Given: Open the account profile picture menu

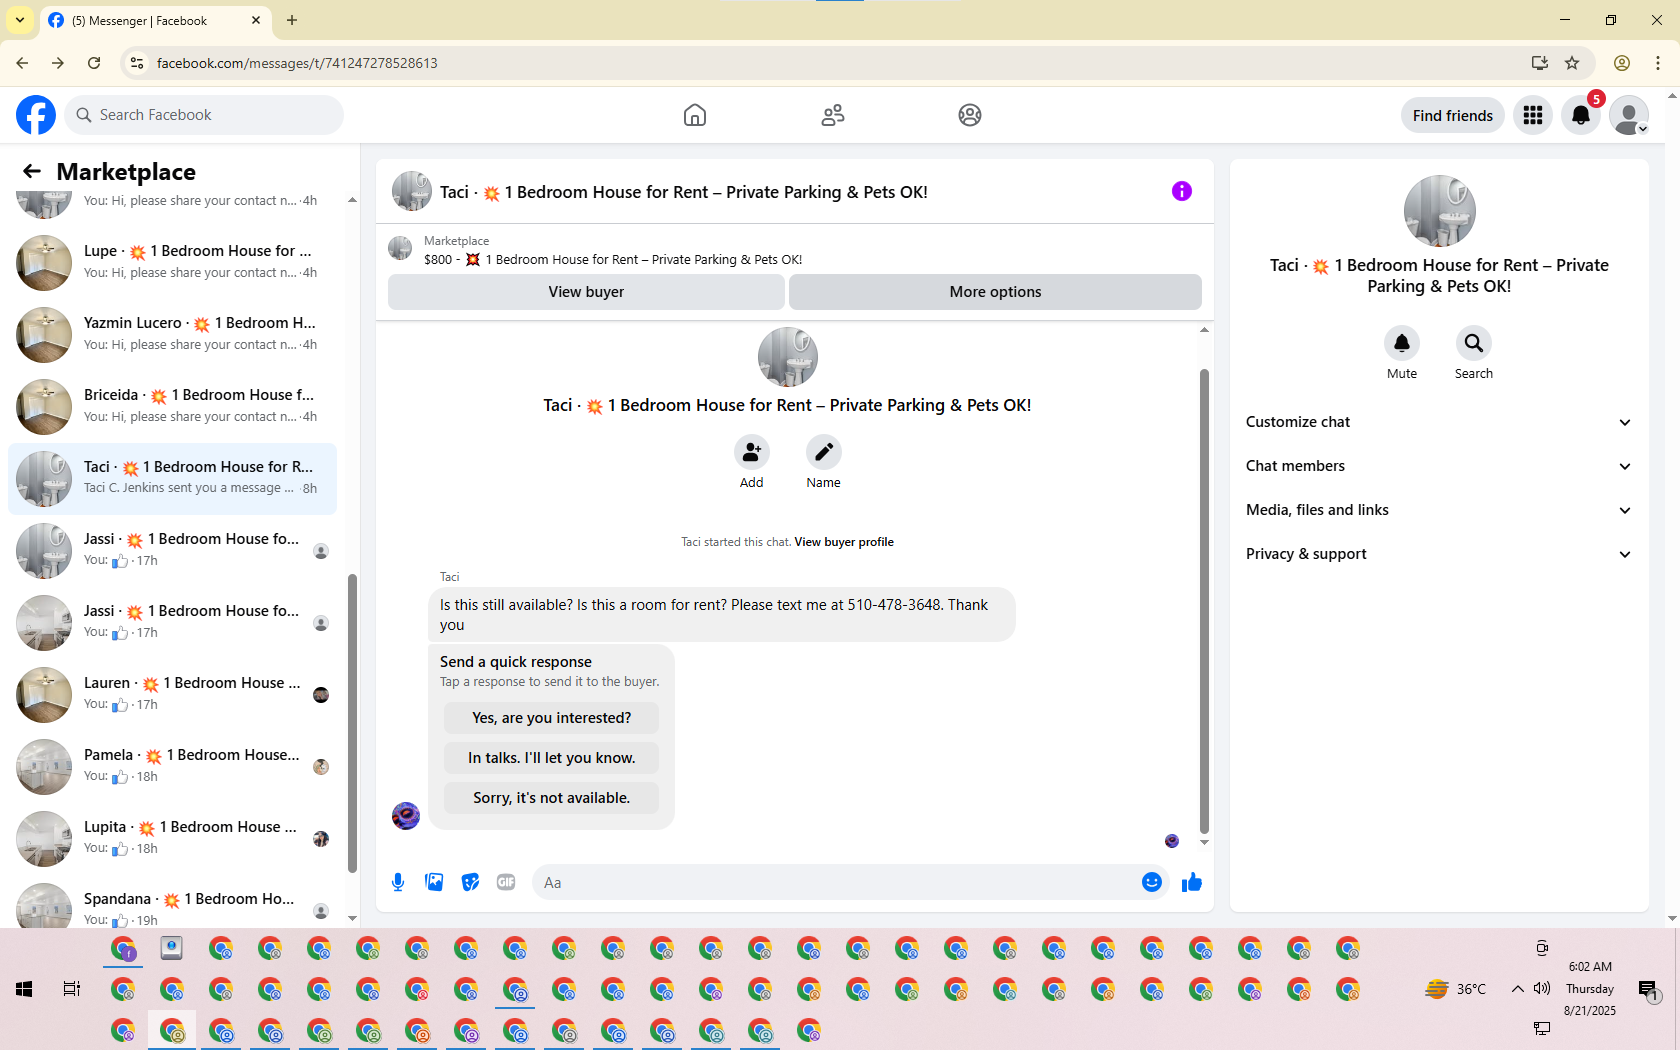Looking at the screenshot, I should pos(1629,115).
